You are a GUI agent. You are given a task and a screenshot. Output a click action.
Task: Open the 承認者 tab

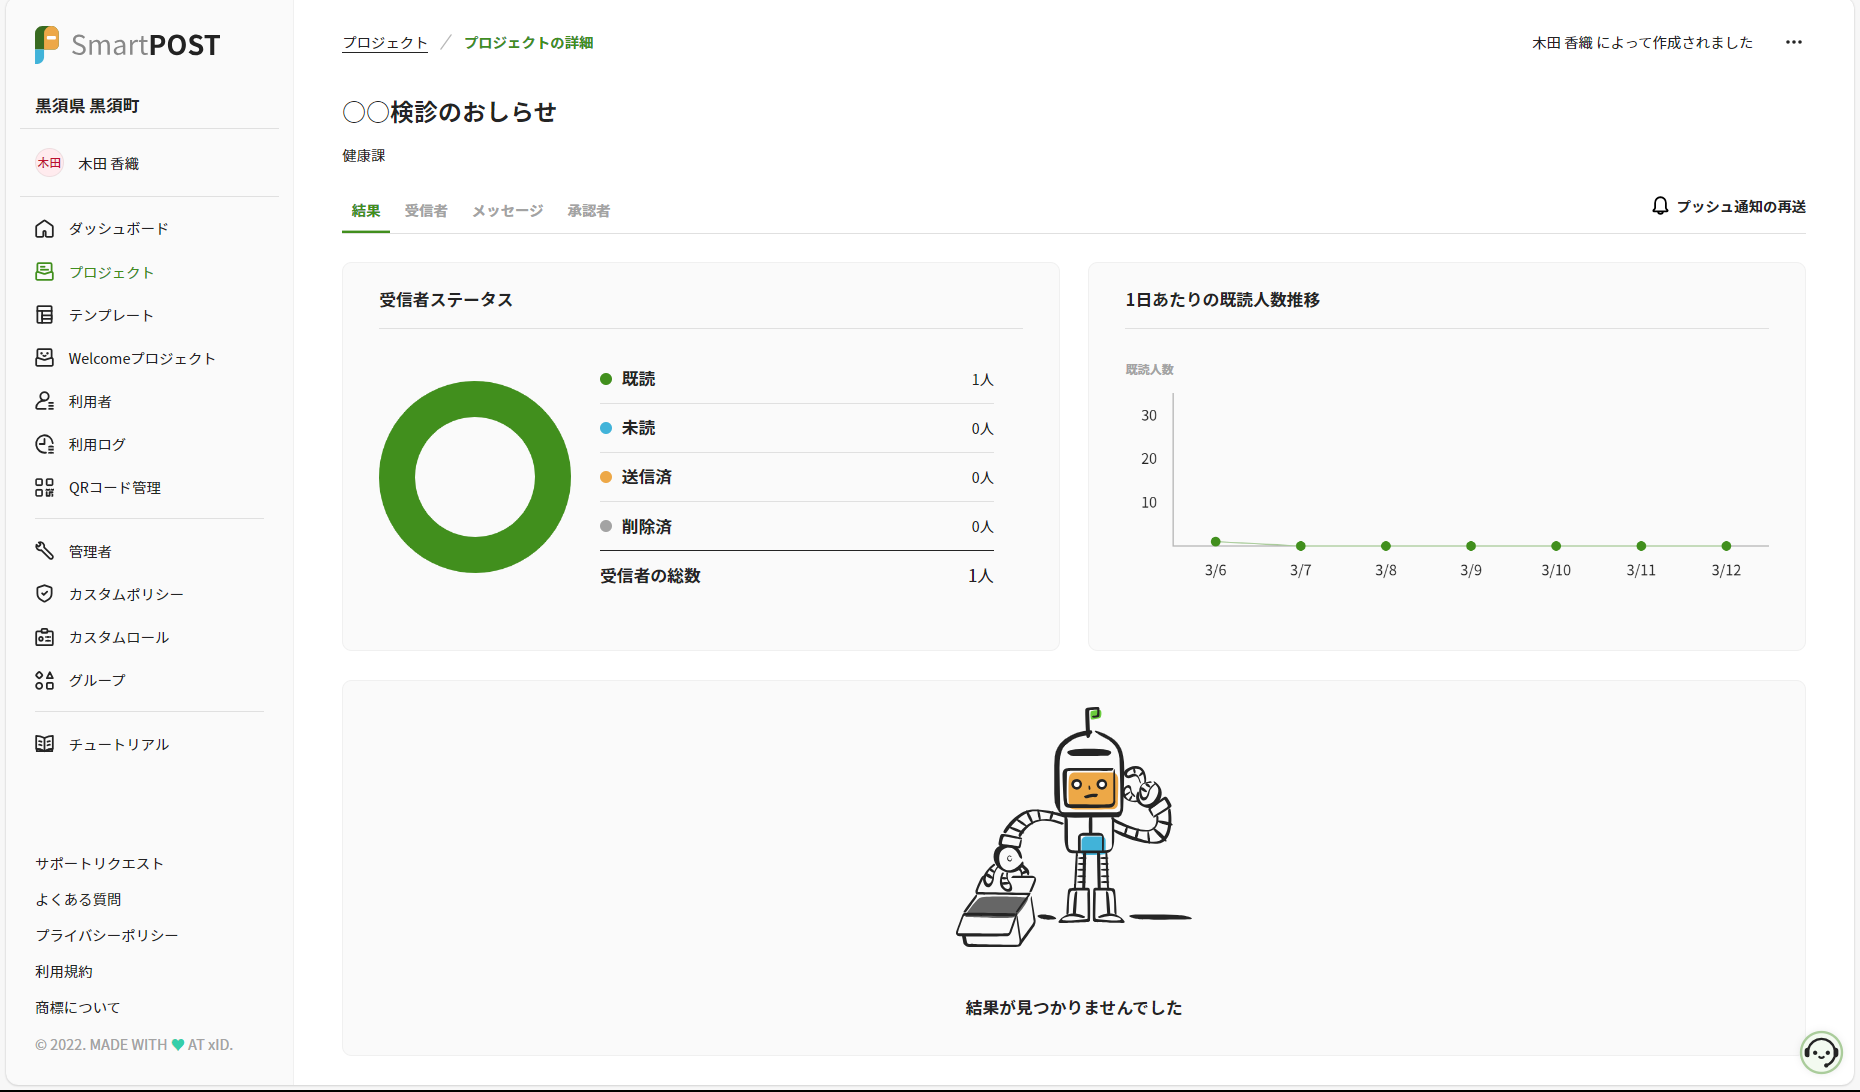[x=588, y=211]
